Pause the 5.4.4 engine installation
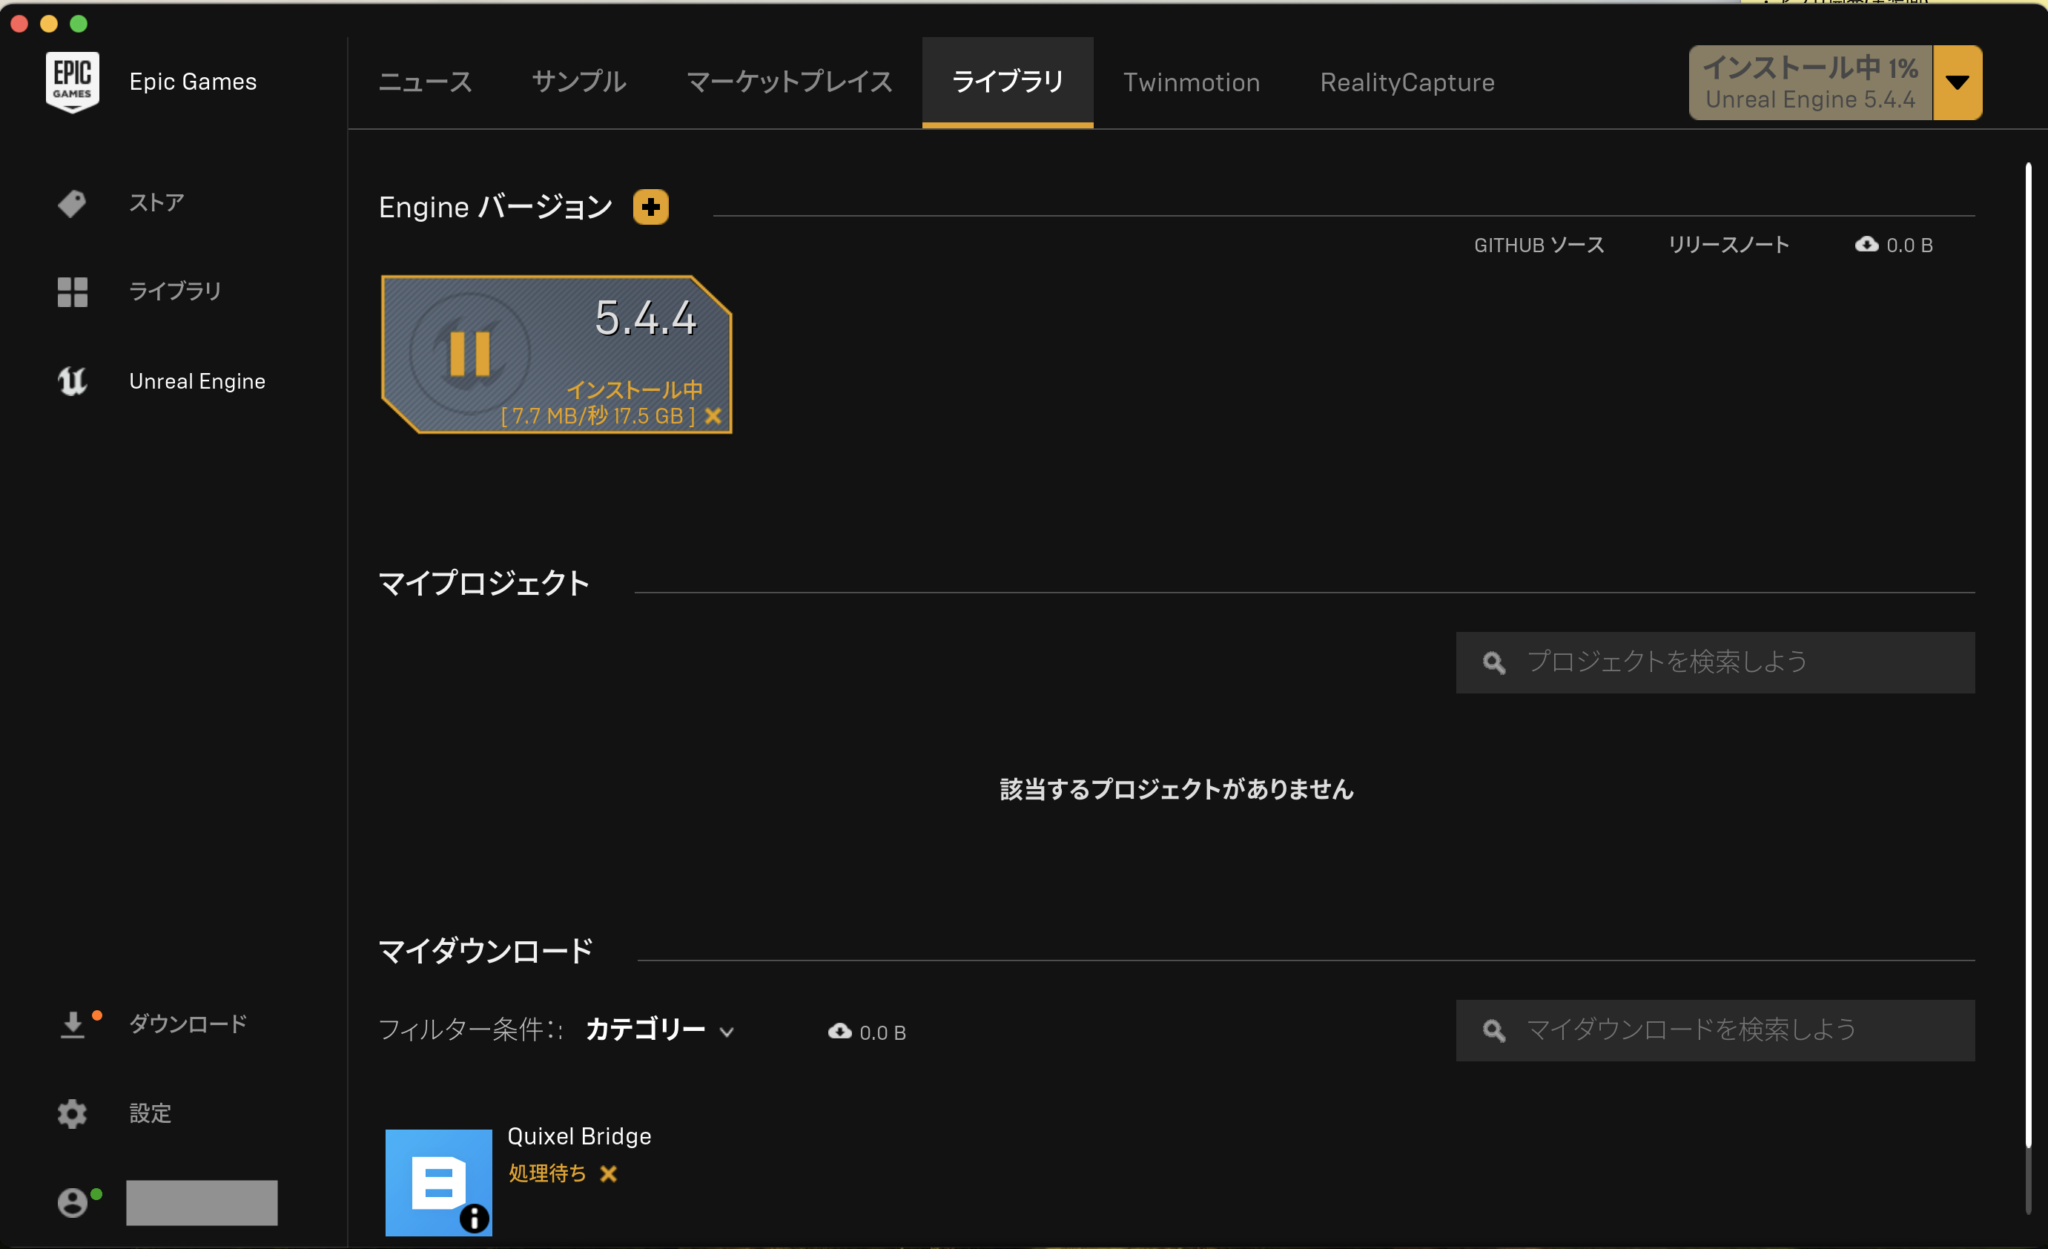Viewport: 2048px width, 1249px height. tap(468, 352)
